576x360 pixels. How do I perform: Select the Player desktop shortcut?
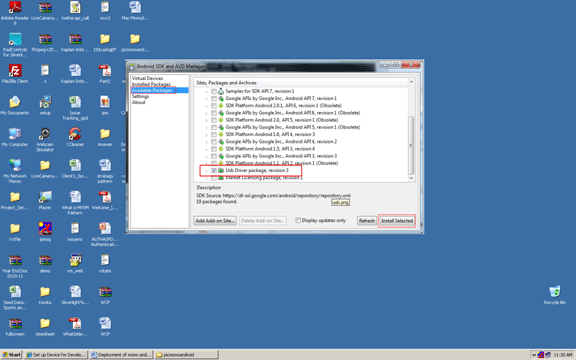coord(45,197)
